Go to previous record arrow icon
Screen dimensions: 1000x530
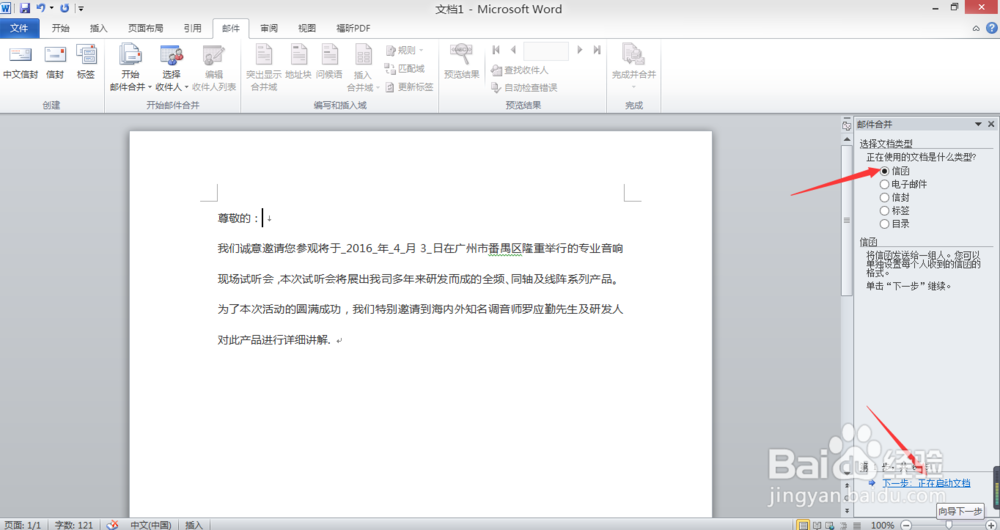513,50
